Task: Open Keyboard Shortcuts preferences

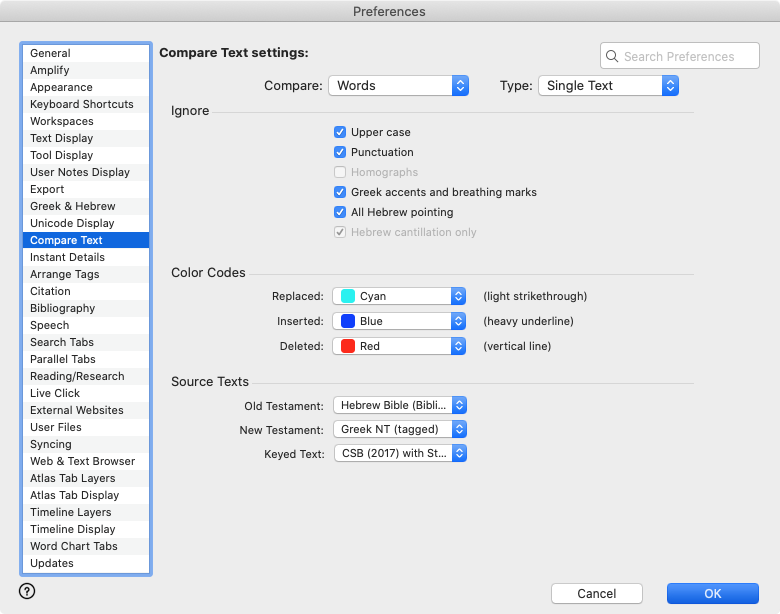Action: (81, 104)
